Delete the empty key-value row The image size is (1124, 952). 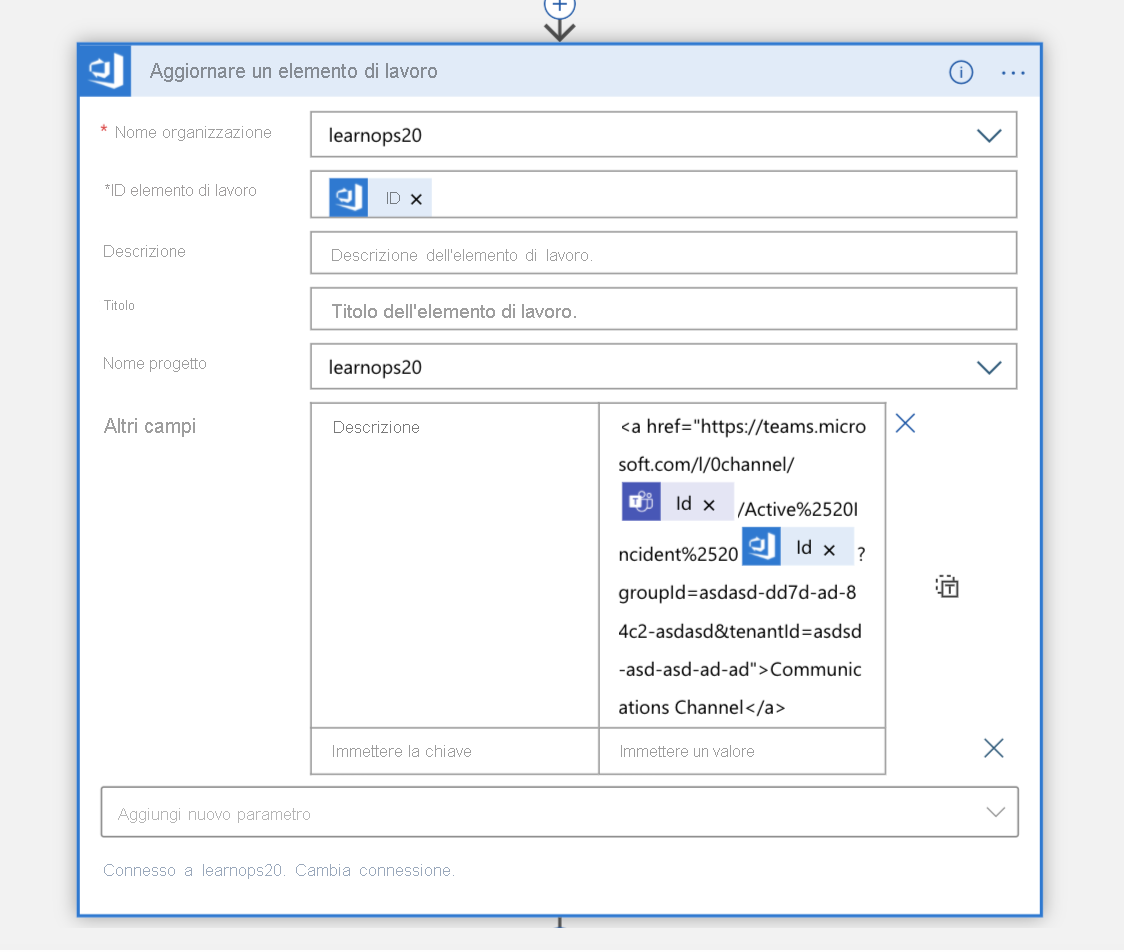(994, 748)
